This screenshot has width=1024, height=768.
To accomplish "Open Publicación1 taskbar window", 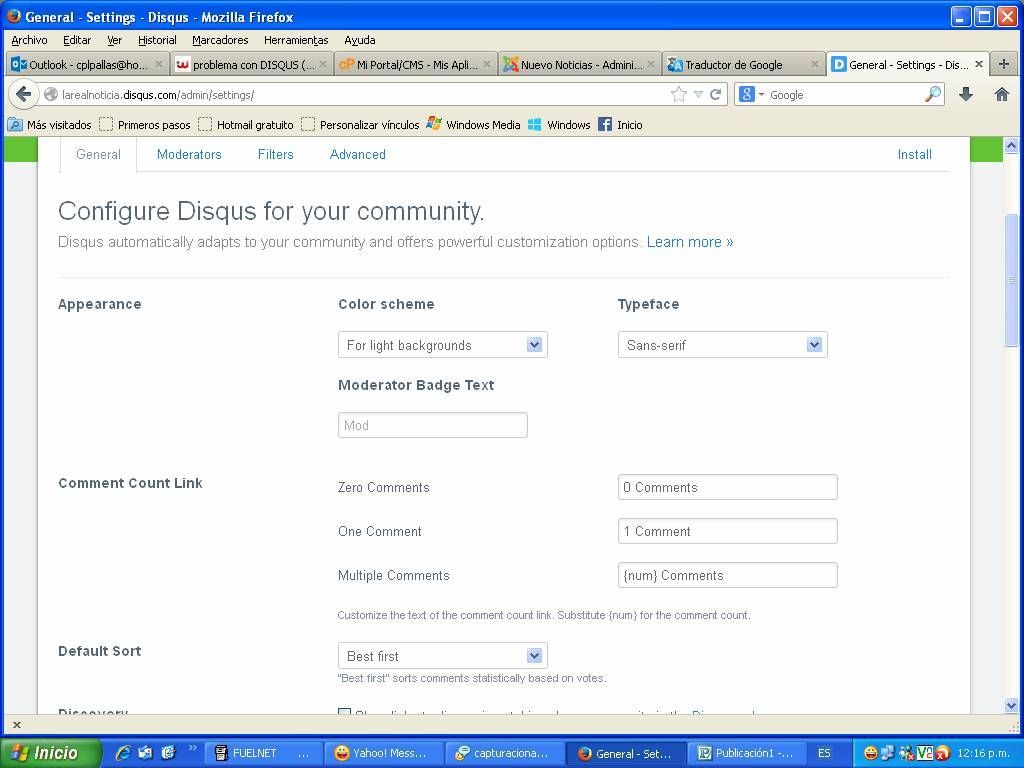I will (745, 753).
